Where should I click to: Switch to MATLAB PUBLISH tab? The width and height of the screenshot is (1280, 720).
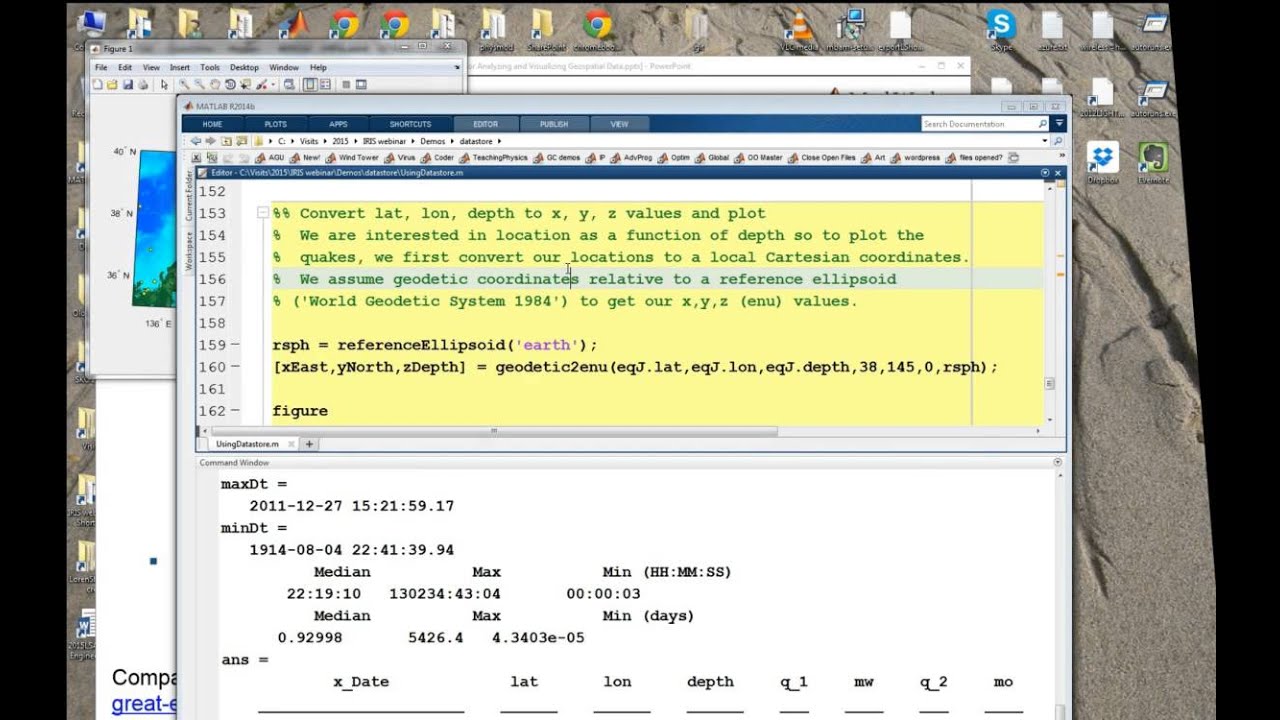click(554, 124)
